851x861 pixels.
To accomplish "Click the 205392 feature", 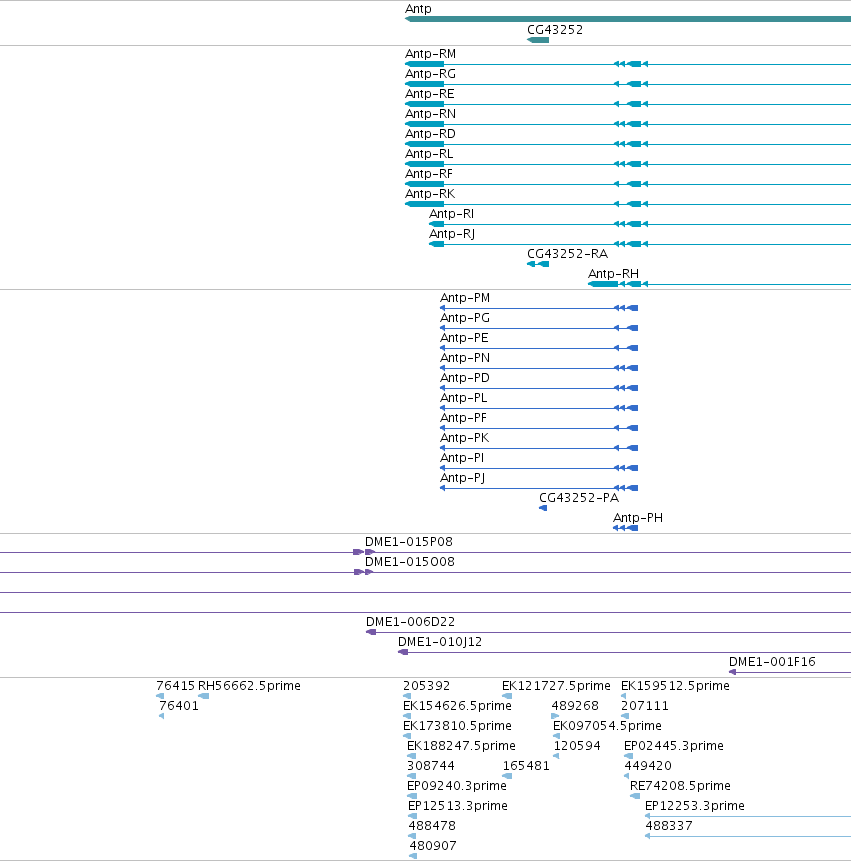I will point(407,696).
